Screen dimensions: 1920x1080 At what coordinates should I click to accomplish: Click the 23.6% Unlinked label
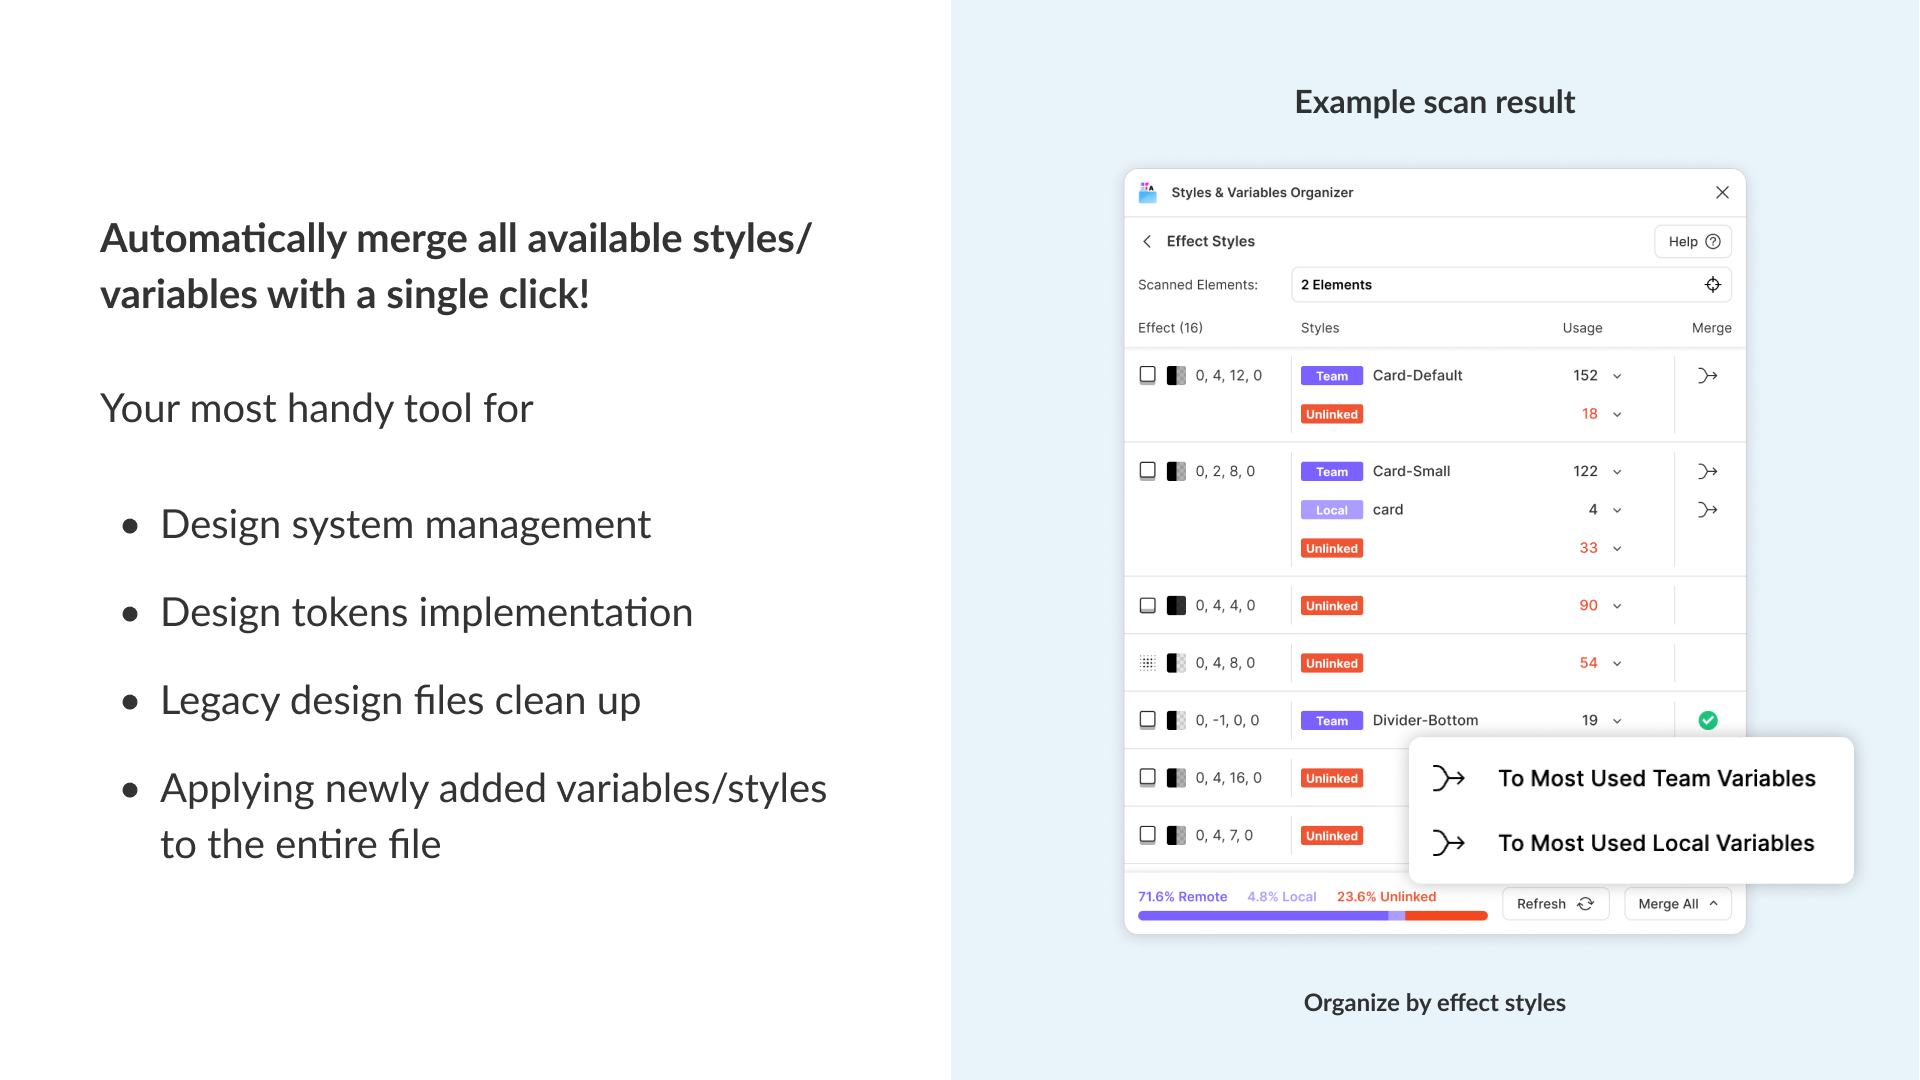point(1386,897)
